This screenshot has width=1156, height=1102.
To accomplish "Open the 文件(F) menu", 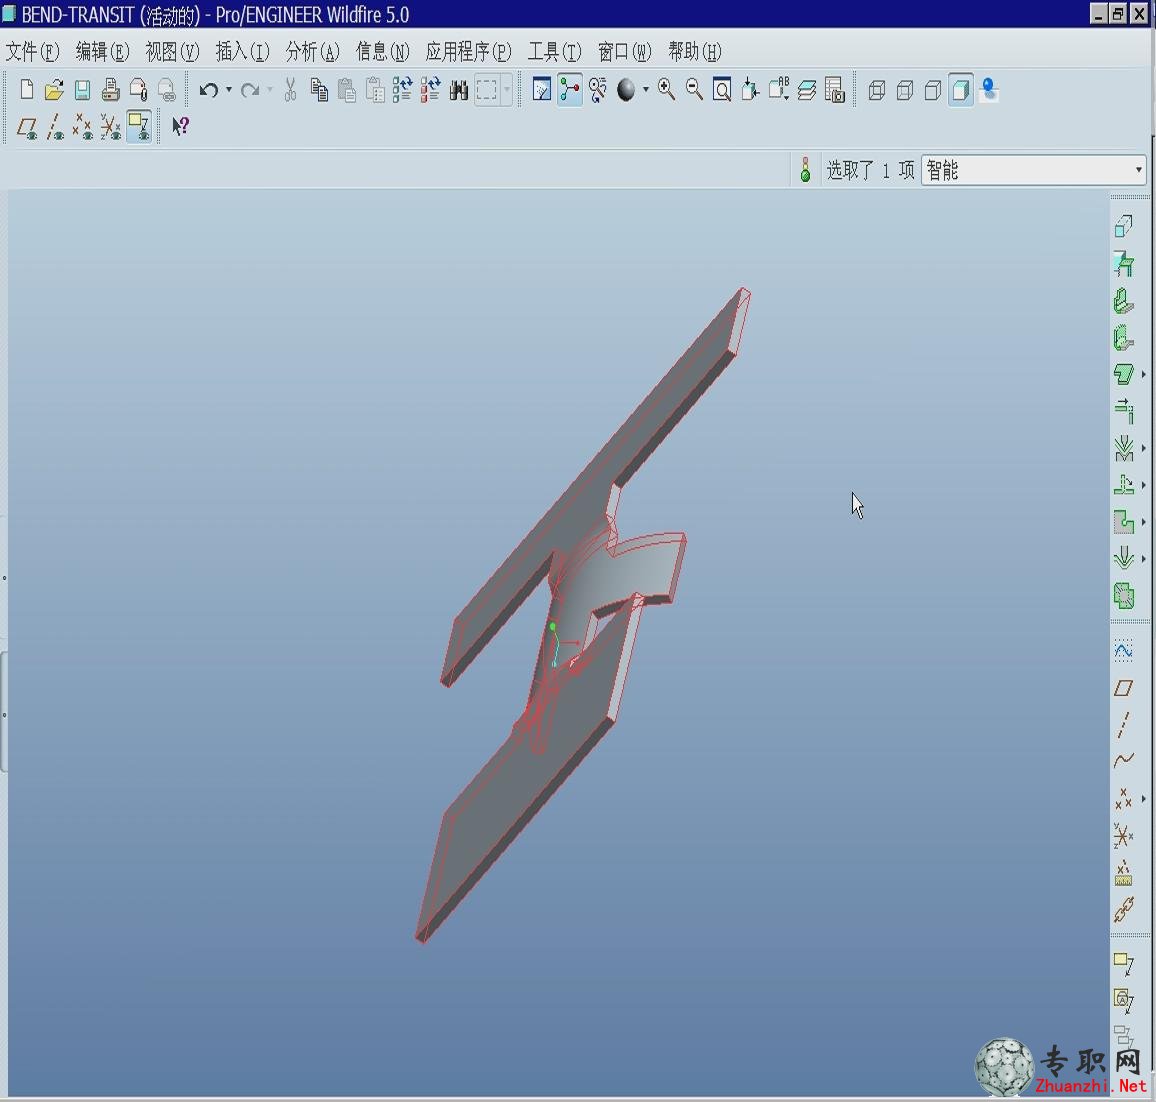I will pyautogui.click(x=32, y=52).
